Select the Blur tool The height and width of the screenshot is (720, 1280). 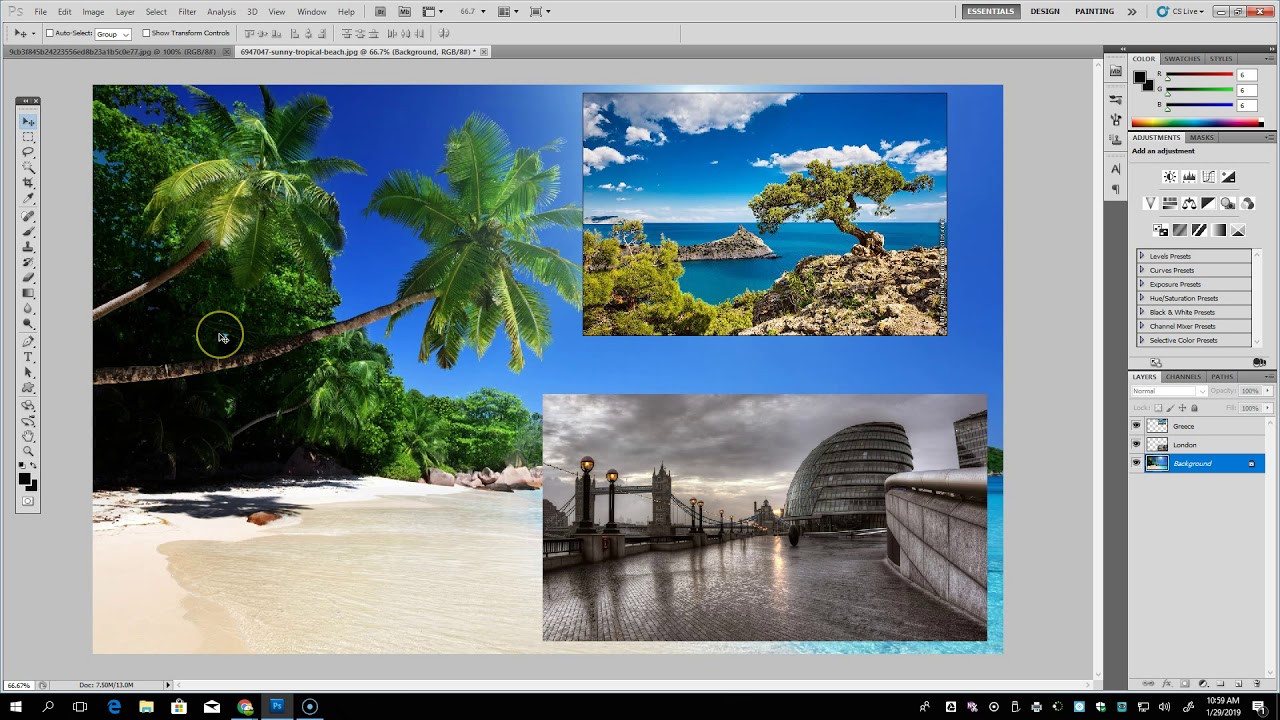pos(28,307)
